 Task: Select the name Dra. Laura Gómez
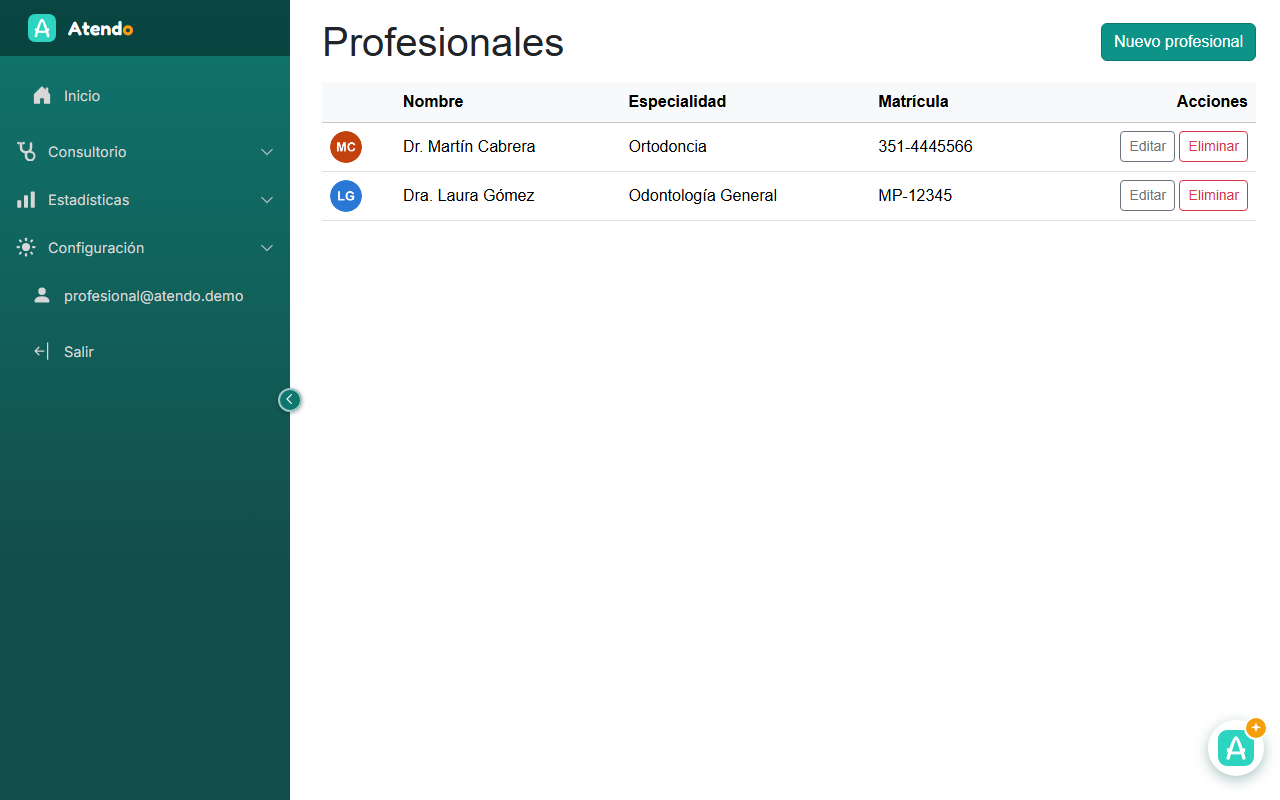pos(469,196)
